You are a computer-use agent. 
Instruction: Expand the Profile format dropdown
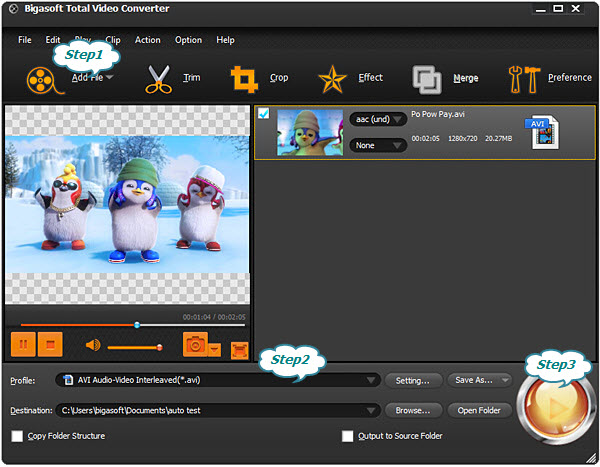coord(371,380)
